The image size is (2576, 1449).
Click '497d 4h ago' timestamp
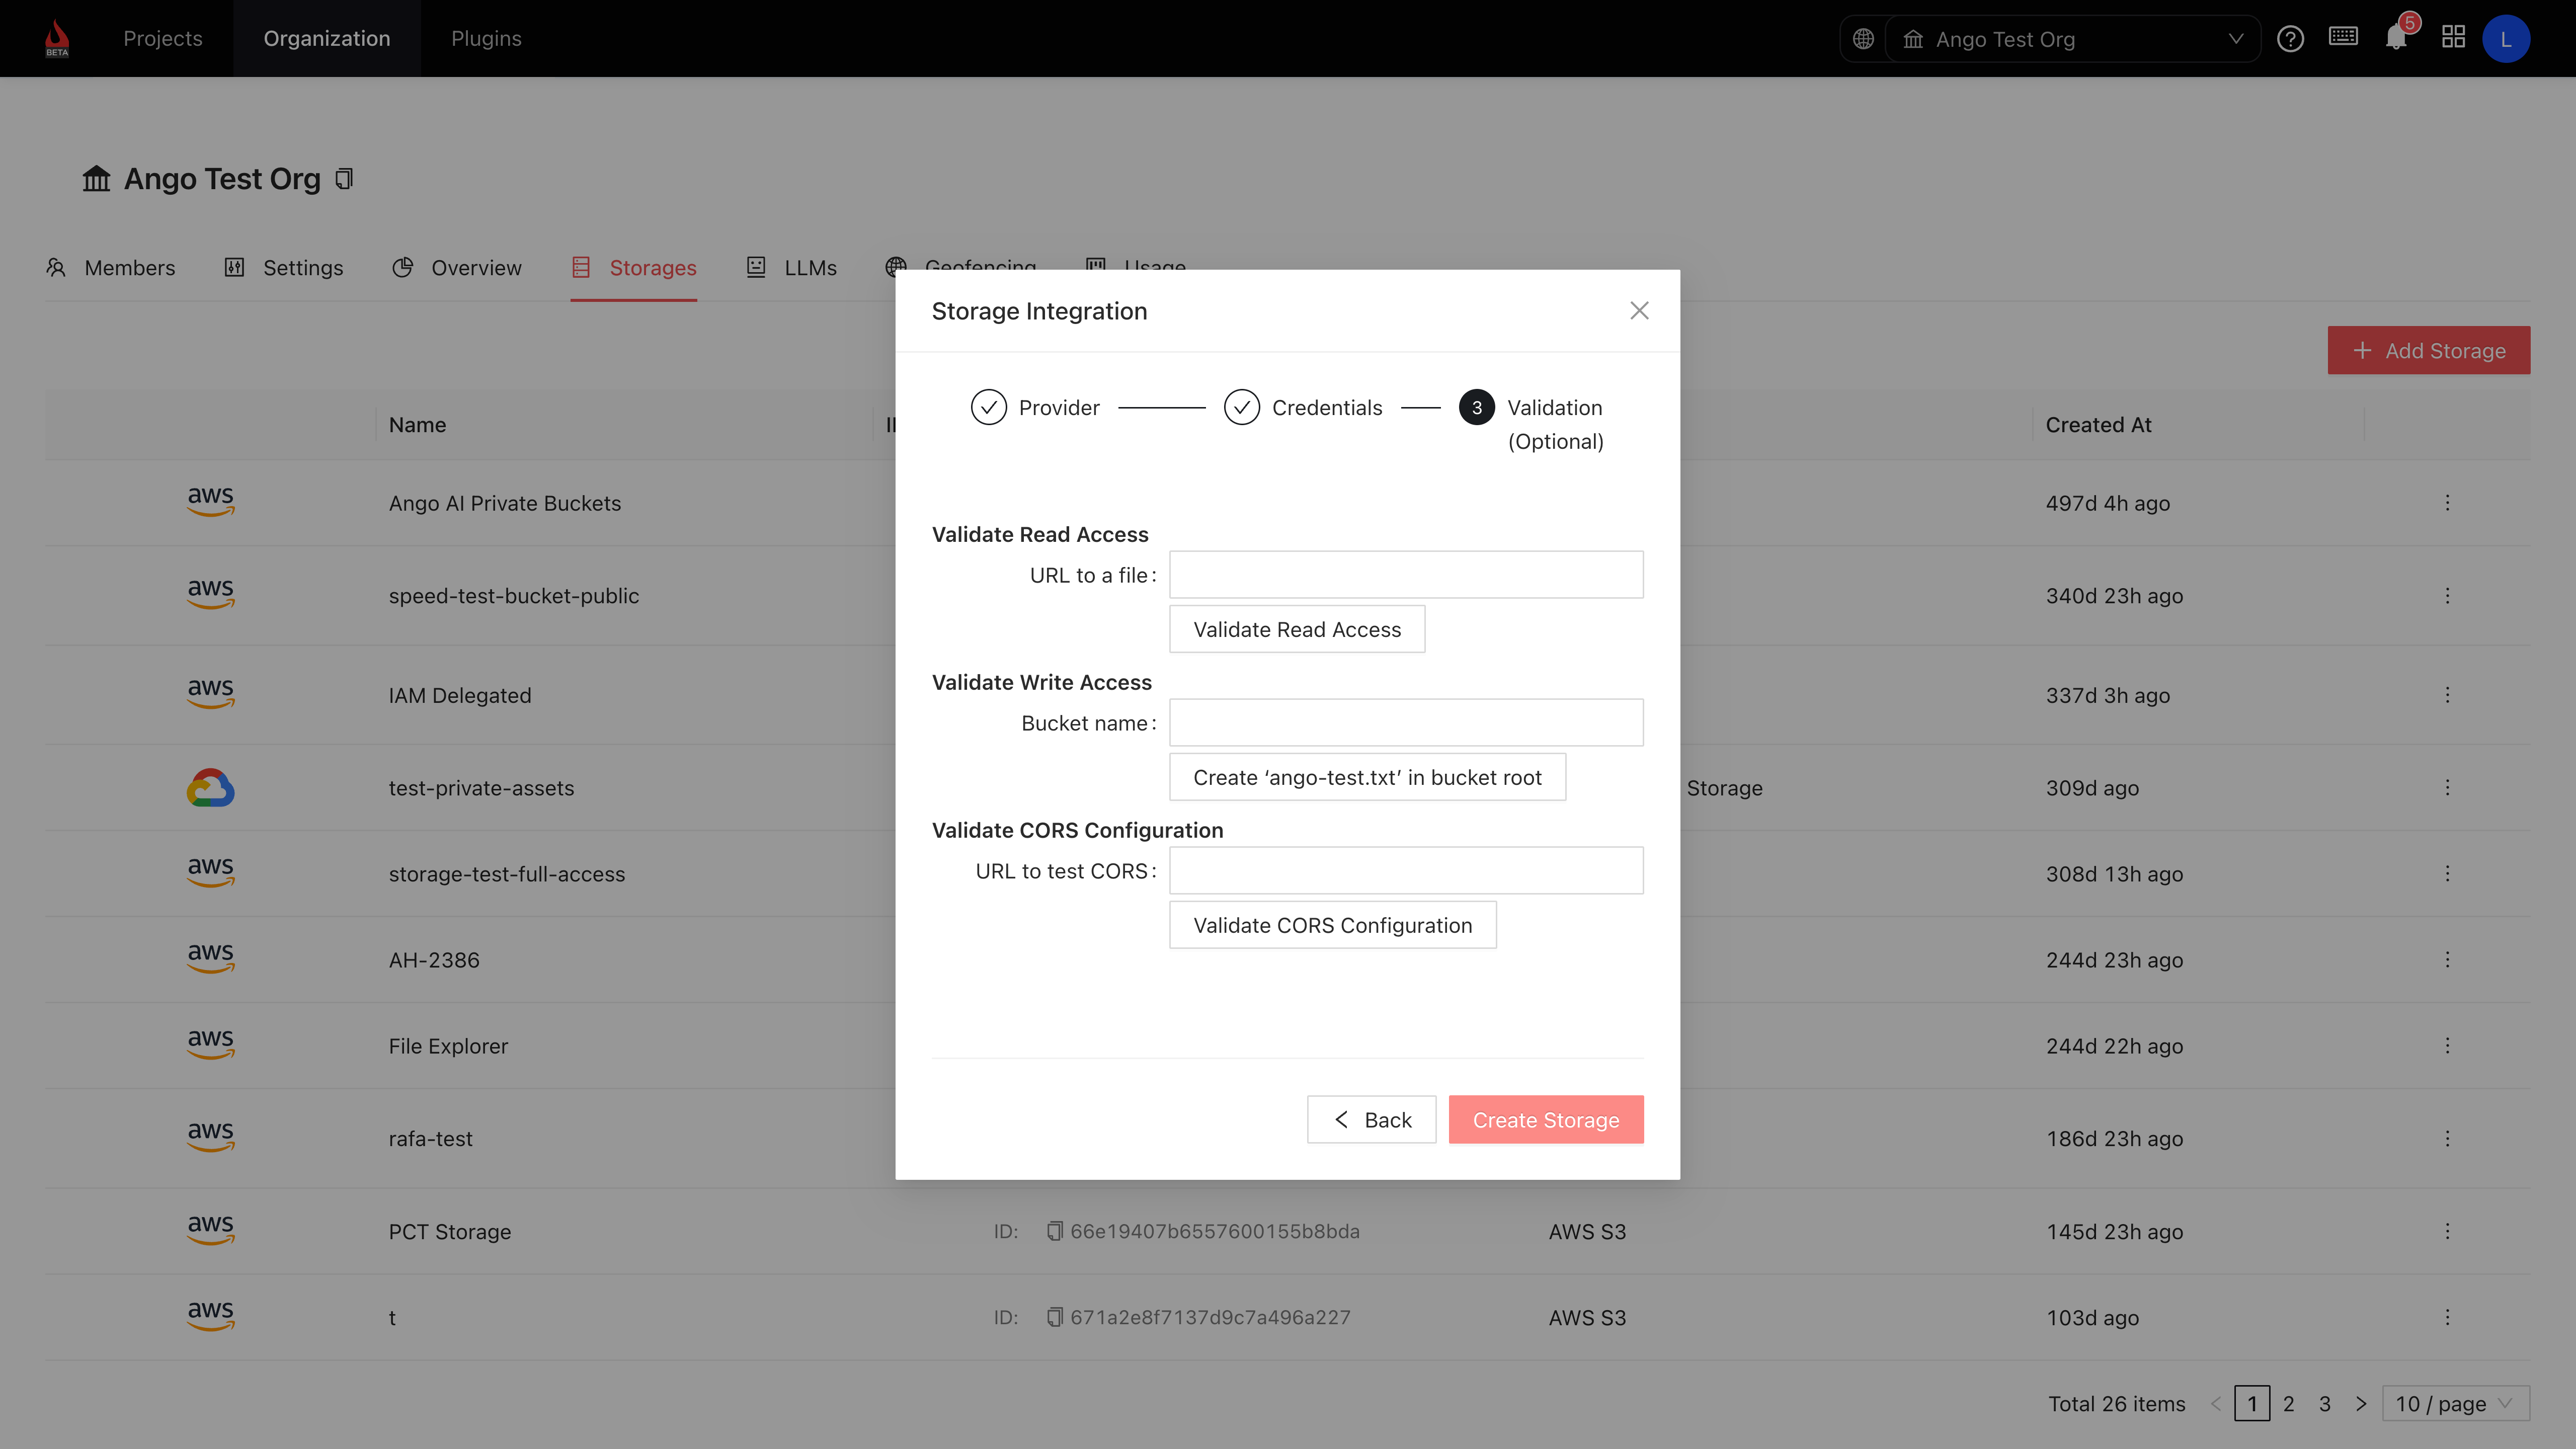[x=2107, y=504]
